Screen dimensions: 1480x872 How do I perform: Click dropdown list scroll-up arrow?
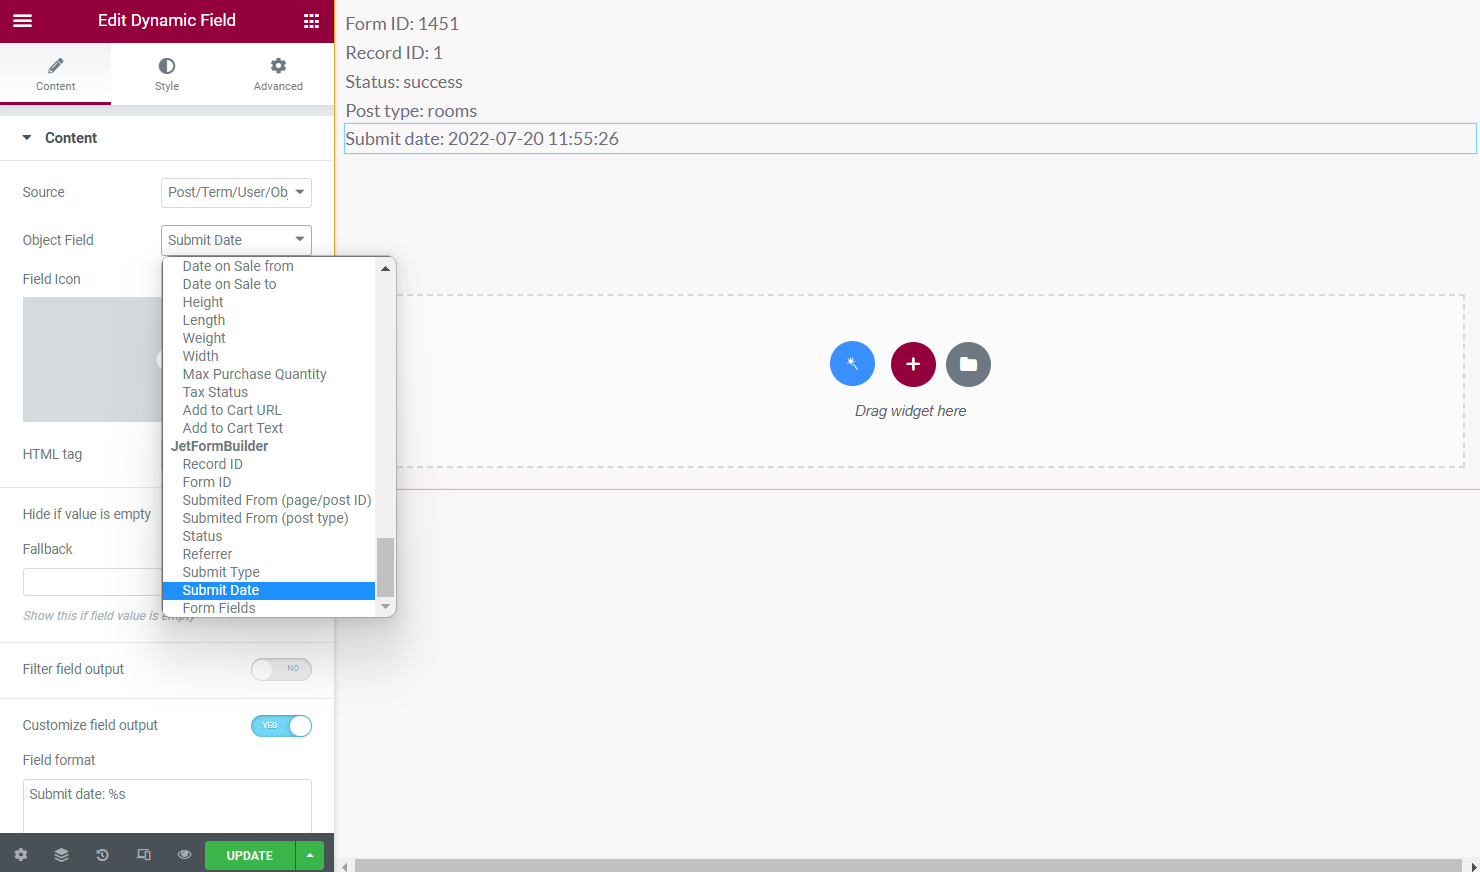(x=385, y=268)
